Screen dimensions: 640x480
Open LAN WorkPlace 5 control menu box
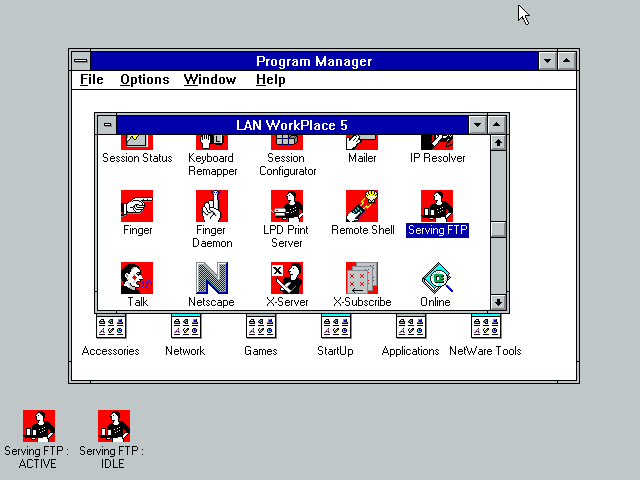[107, 124]
